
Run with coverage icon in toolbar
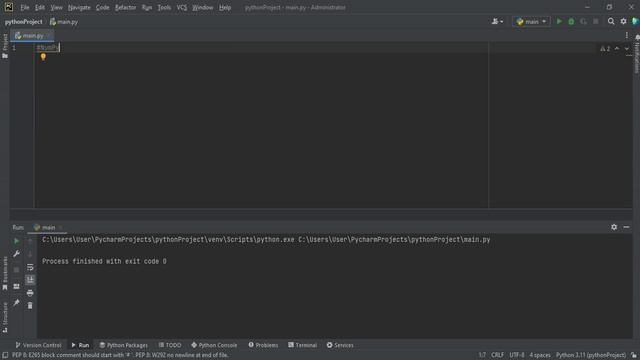(584, 21)
